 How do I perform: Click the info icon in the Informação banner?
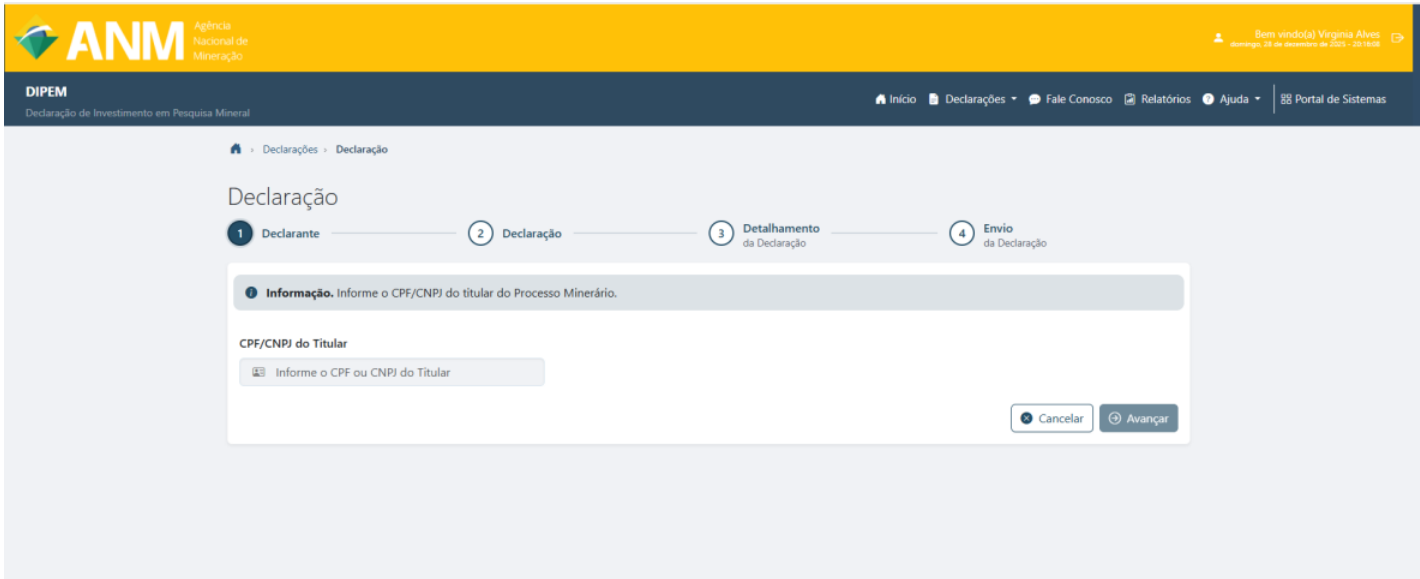[252, 293]
